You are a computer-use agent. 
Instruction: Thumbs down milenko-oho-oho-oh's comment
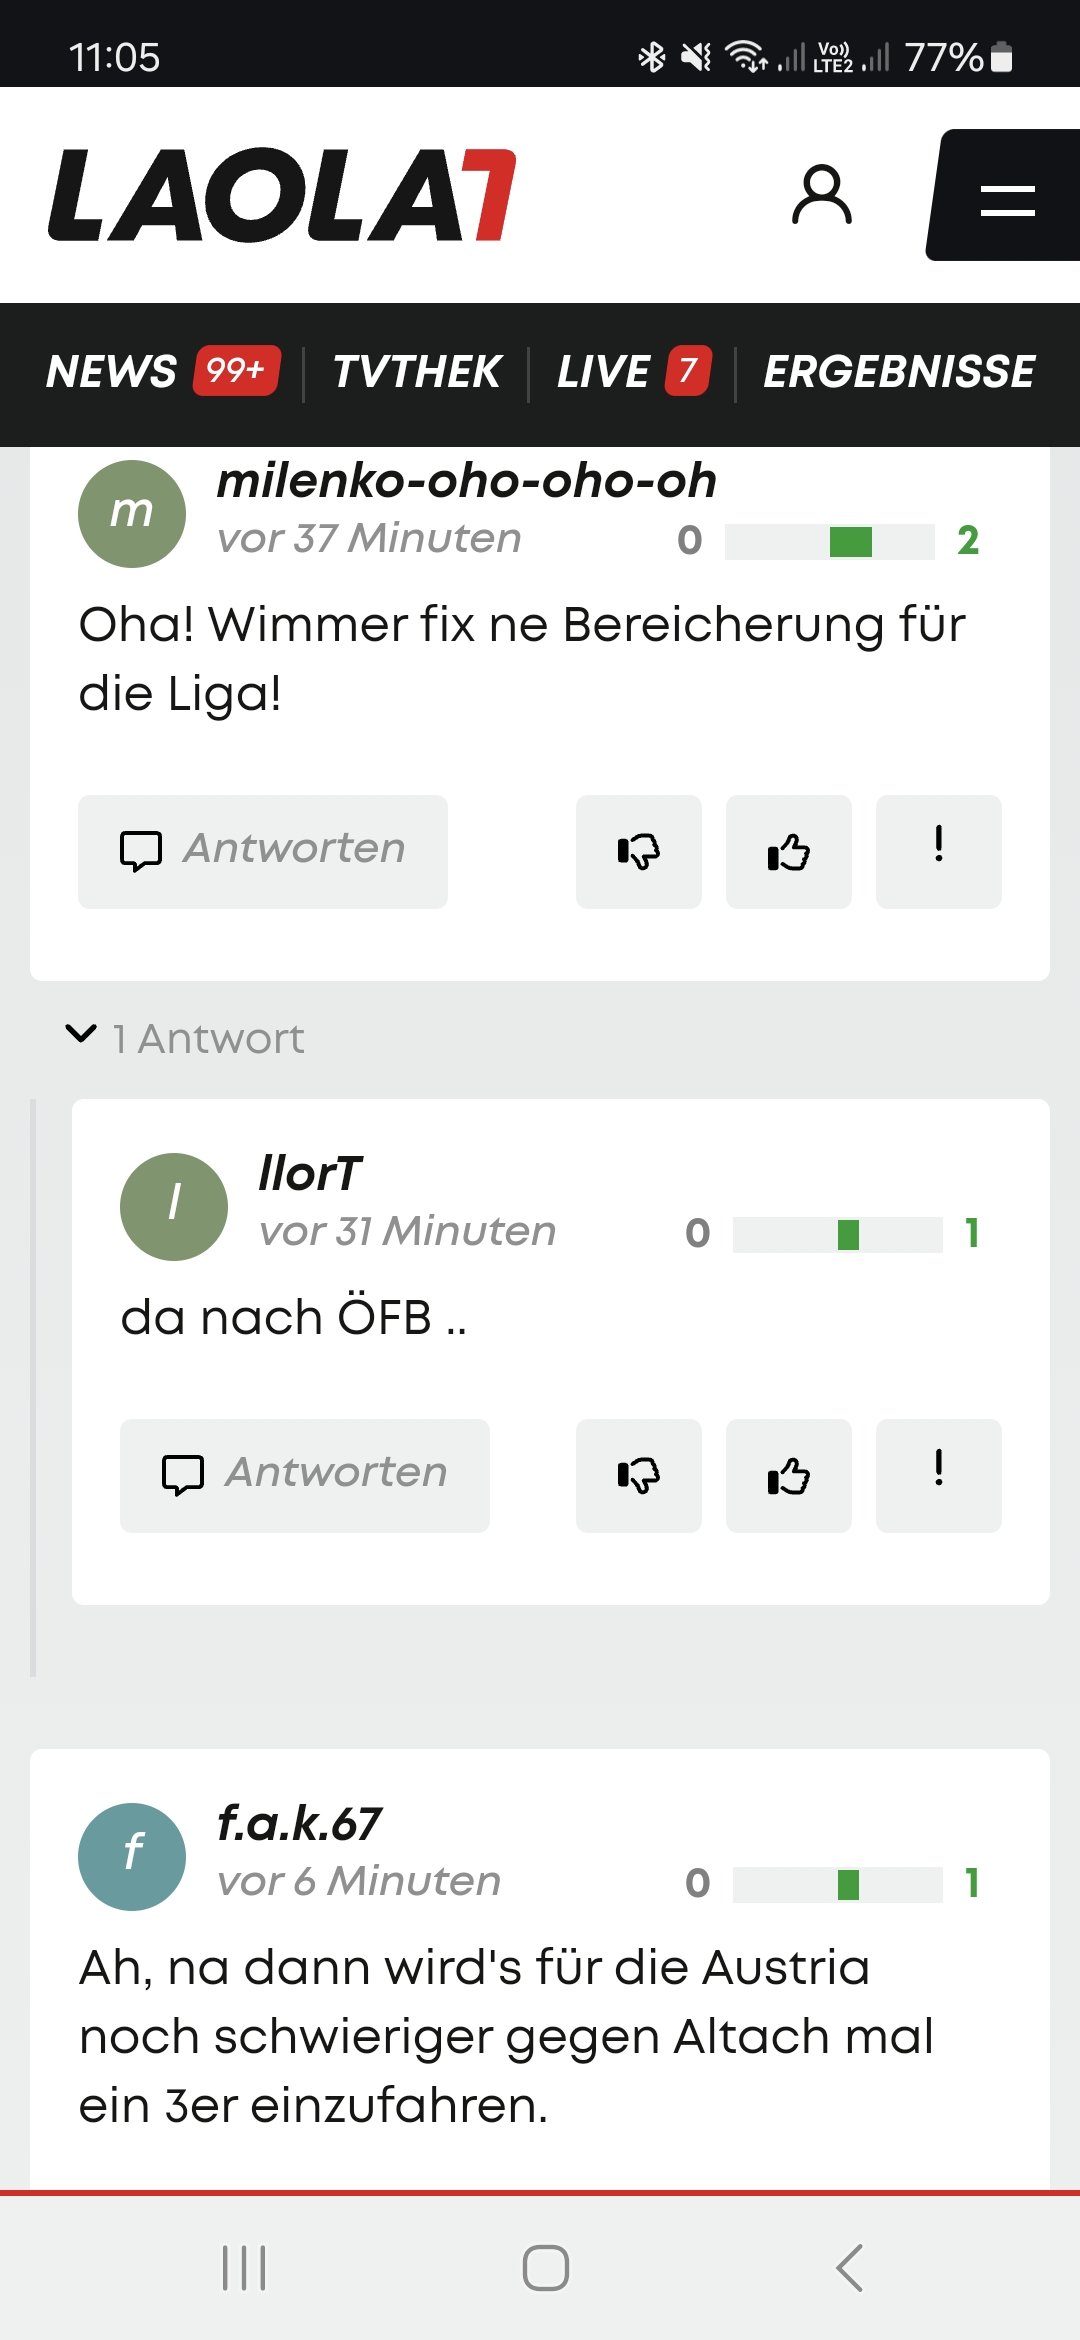638,852
